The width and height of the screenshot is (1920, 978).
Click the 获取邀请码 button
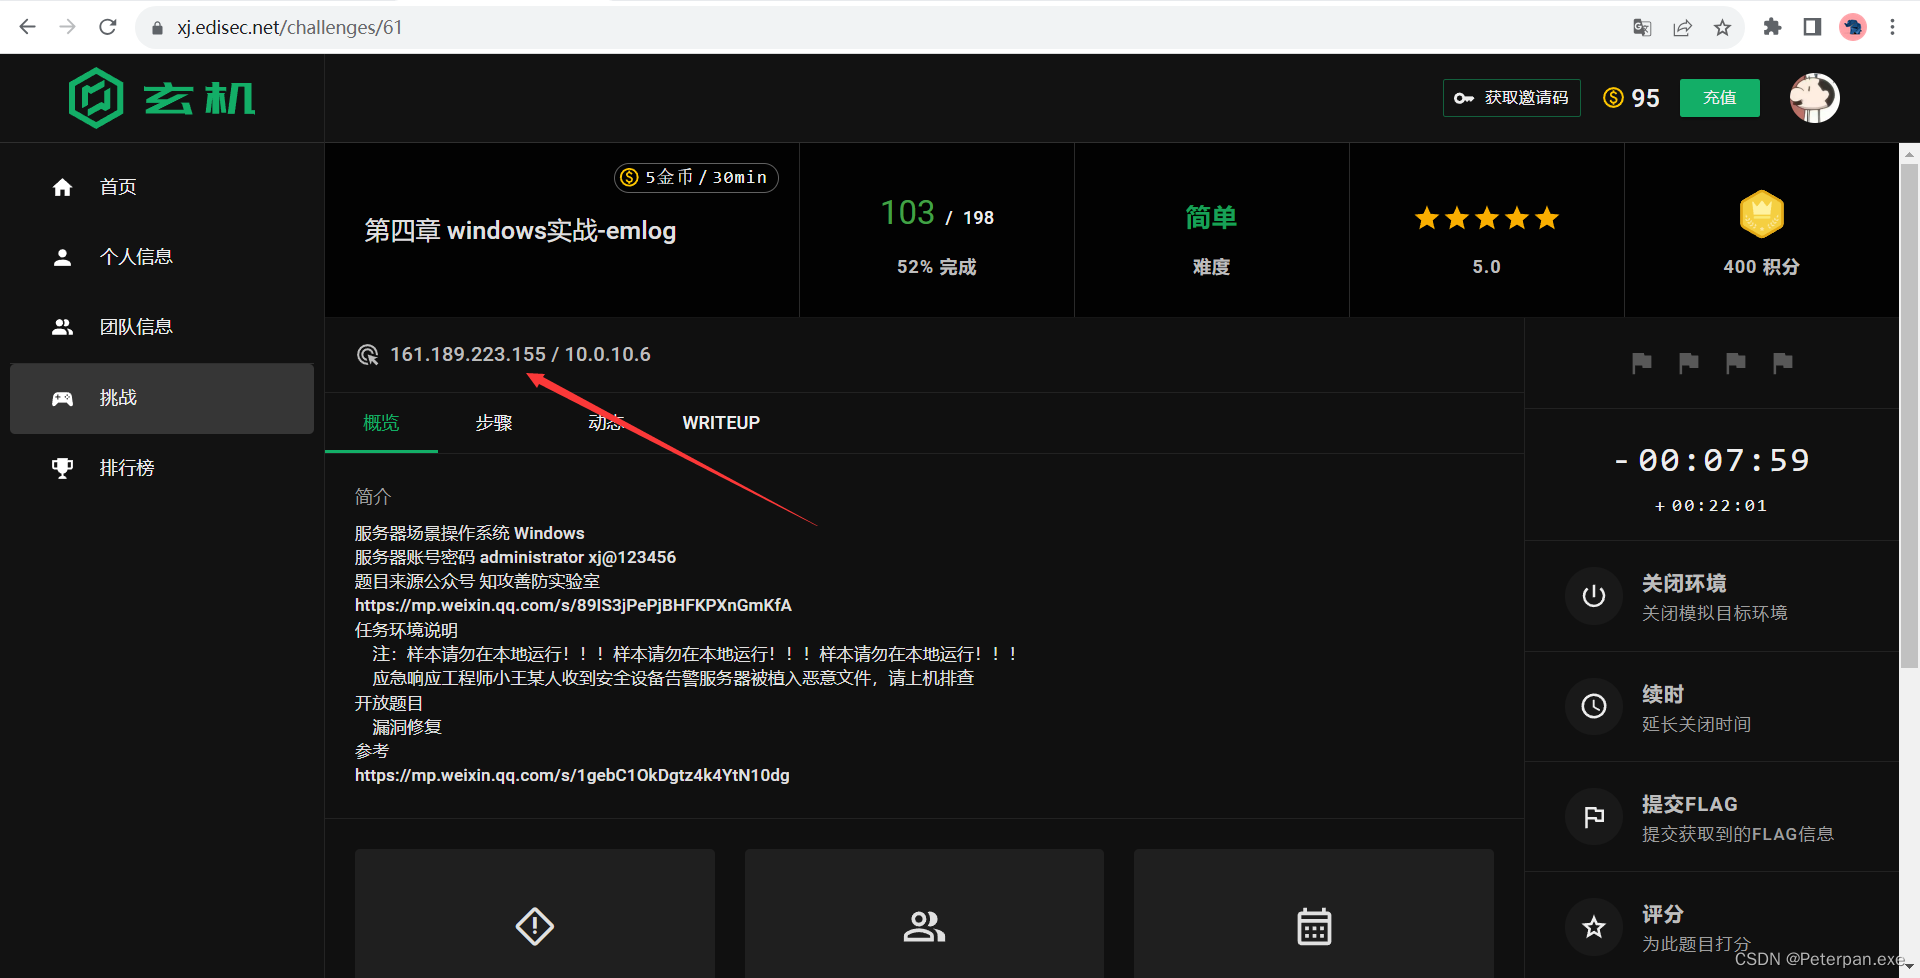point(1511,98)
